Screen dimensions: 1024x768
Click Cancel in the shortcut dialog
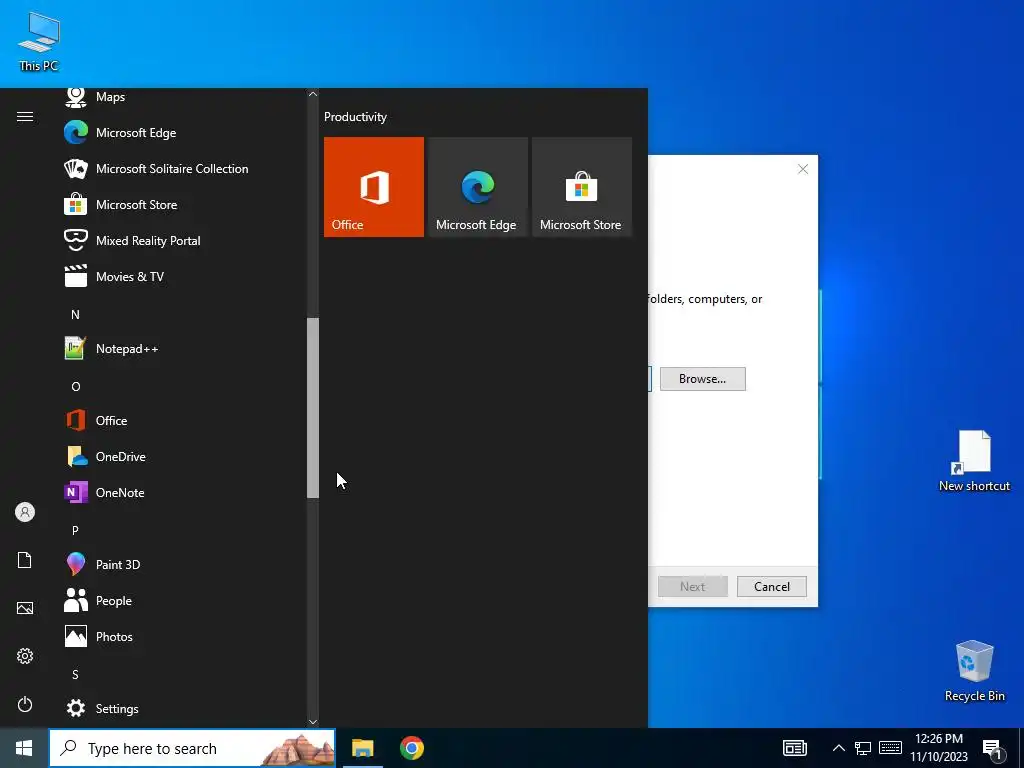point(772,586)
